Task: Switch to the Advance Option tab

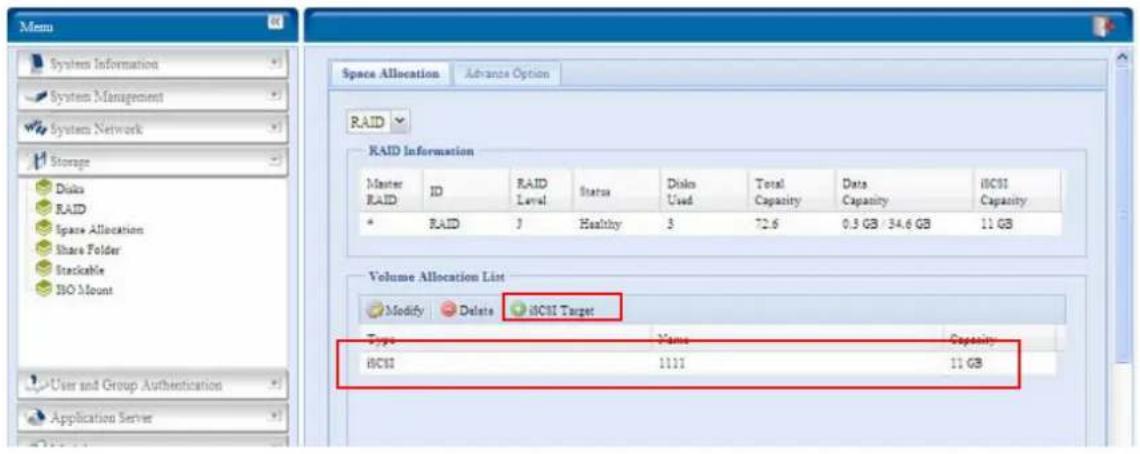Action: (x=507, y=74)
